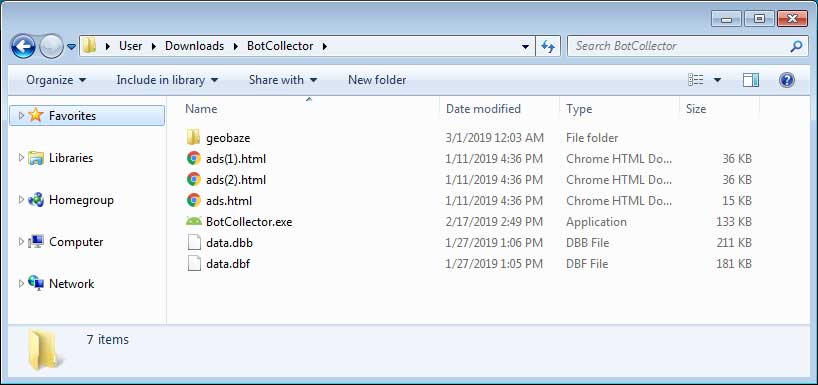The height and width of the screenshot is (385, 818).
Task: Expand breadcrumb arrow between User and Downloads
Action: pos(154,46)
